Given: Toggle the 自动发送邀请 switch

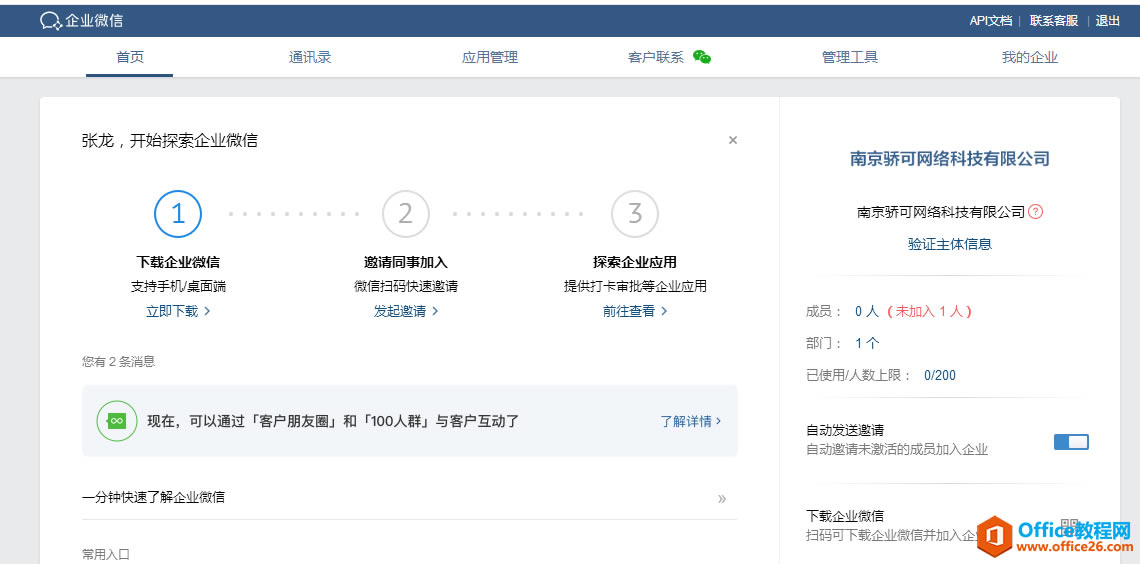Looking at the screenshot, I should point(1071,442).
